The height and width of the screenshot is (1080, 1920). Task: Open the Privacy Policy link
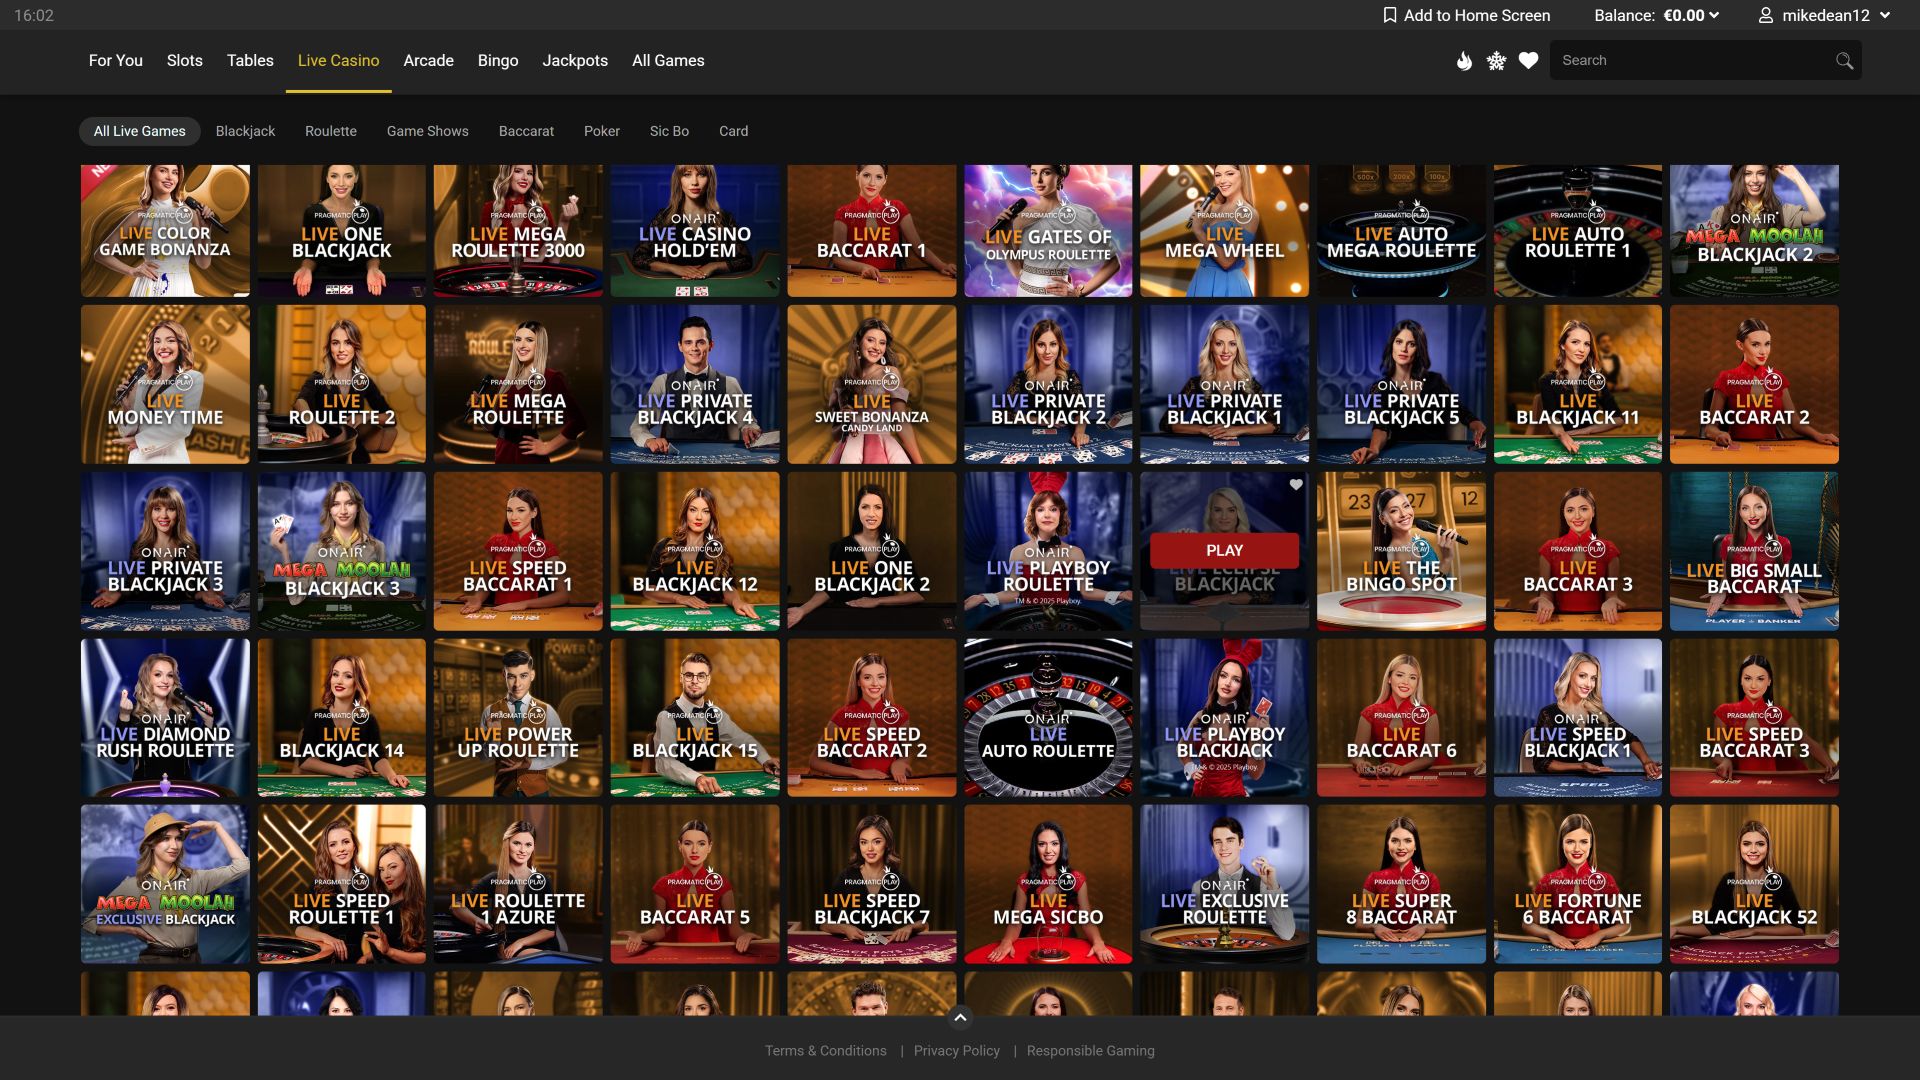click(957, 1051)
